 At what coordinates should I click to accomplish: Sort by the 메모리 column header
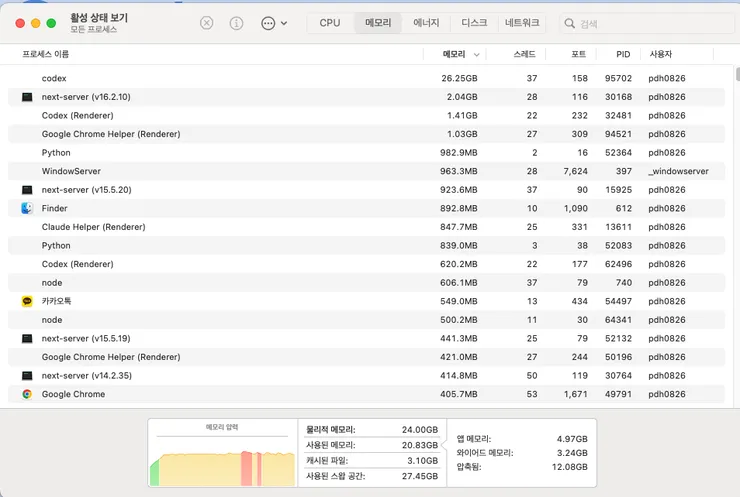454,54
